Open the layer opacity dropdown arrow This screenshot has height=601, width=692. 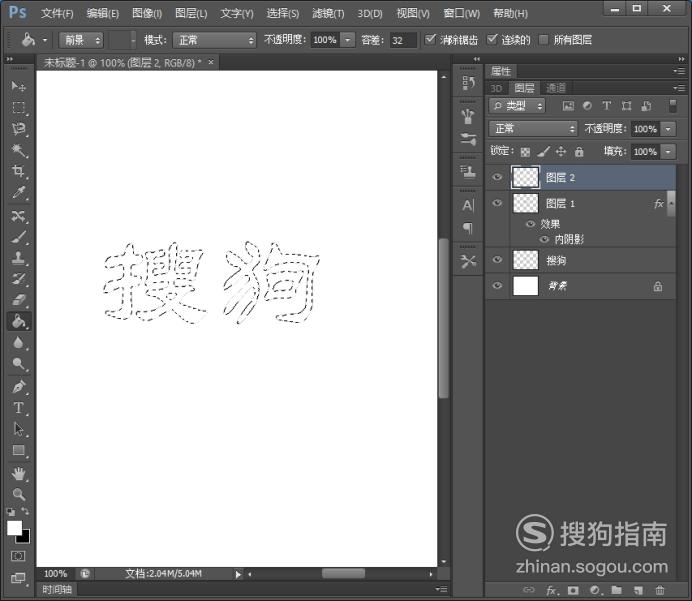coord(668,129)
